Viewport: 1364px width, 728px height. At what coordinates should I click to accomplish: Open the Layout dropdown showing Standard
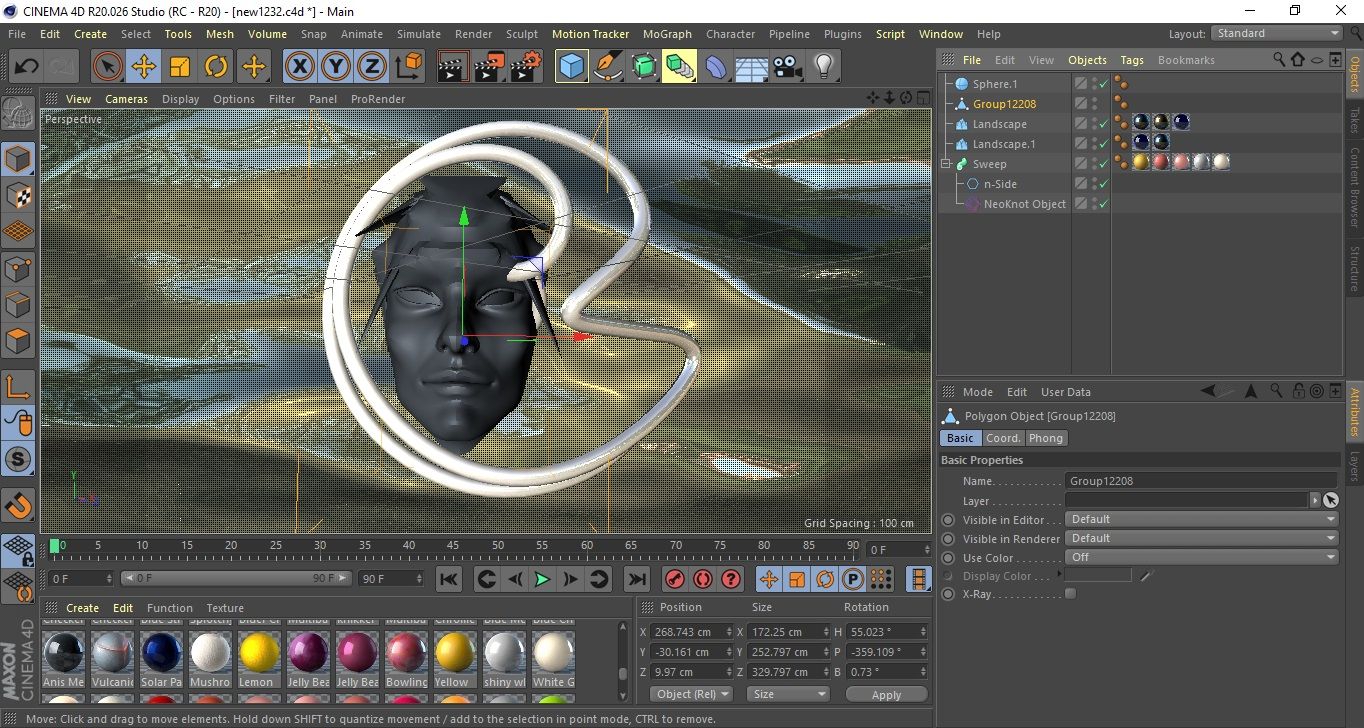[1277, 33]
